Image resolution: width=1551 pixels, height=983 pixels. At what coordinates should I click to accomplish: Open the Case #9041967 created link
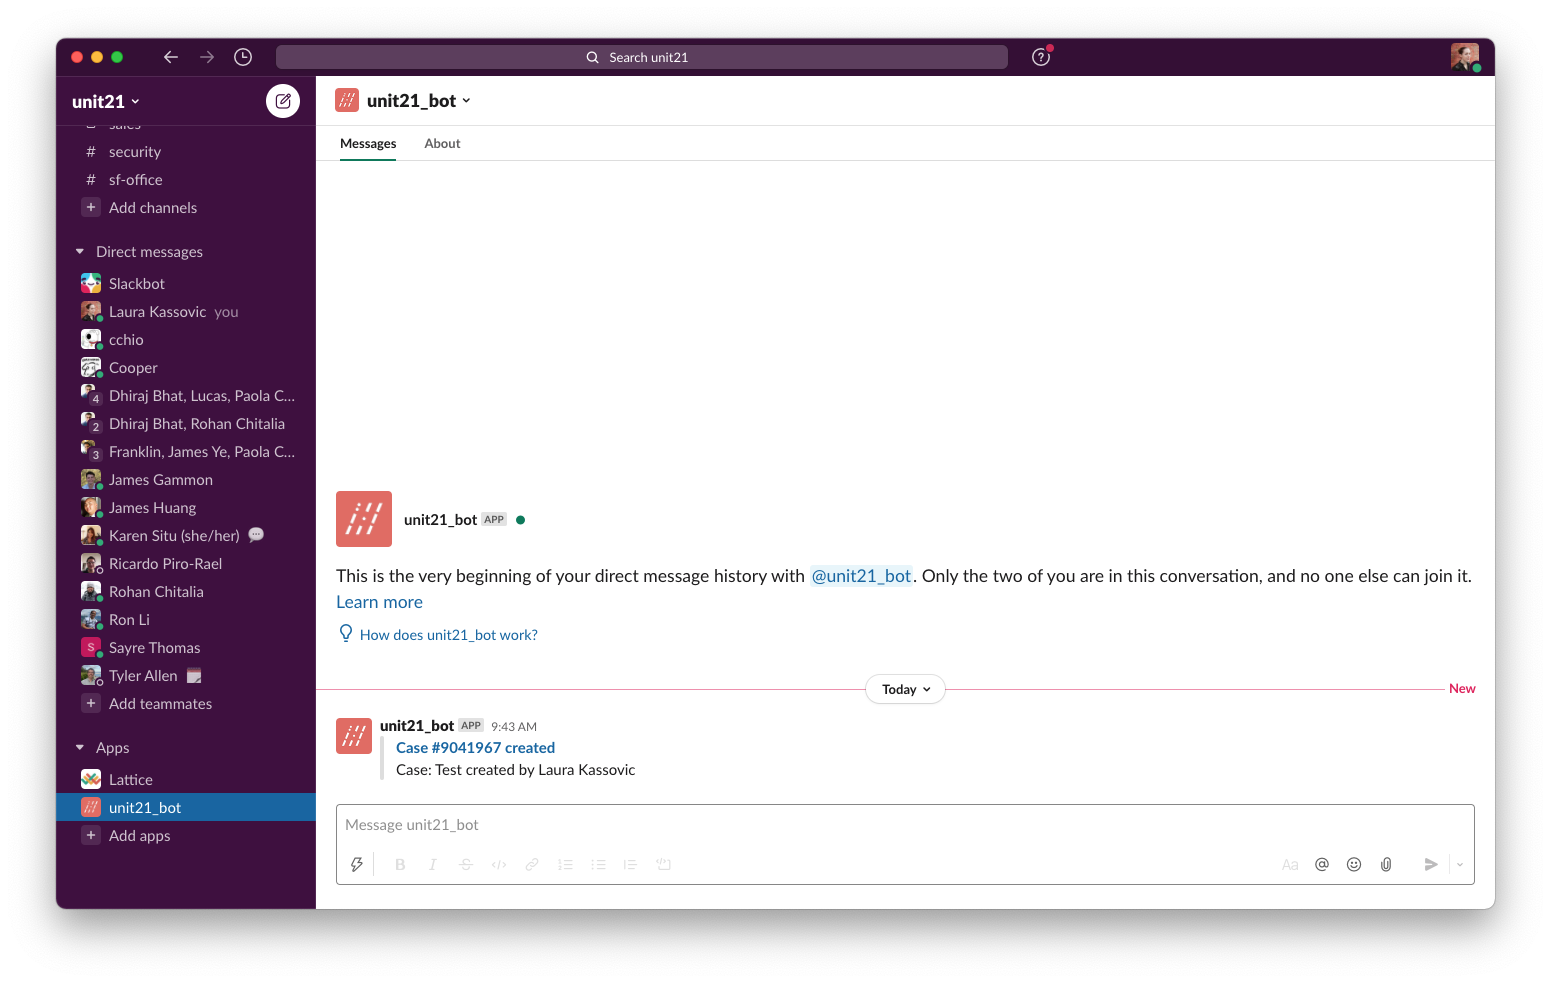coord(475,747)
